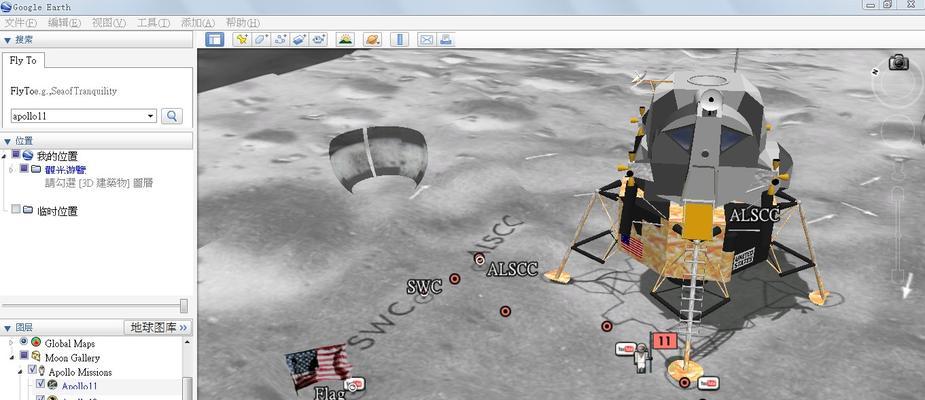
Task: Click the print toolbar icon
Action: pyautogui.click(x=445, y=40)
